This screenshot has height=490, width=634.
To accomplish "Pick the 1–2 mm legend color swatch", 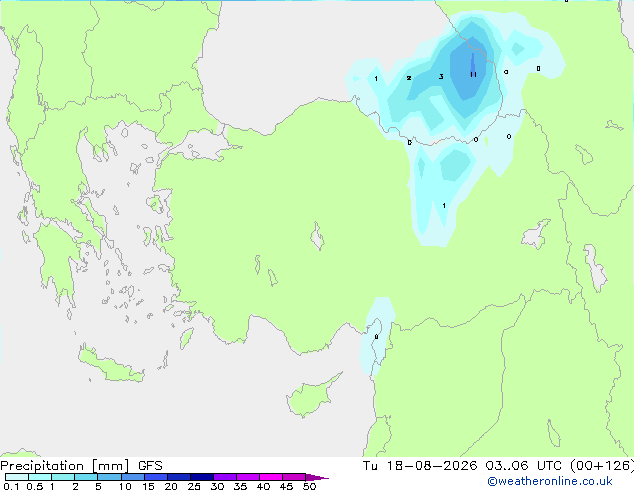I will pos(63,477).
